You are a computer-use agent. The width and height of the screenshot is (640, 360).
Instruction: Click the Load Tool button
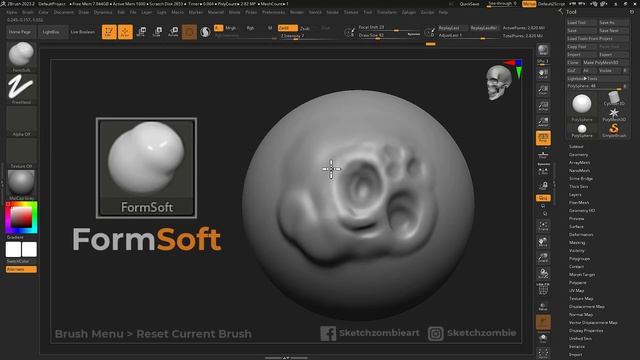click(x=582, y=22)
